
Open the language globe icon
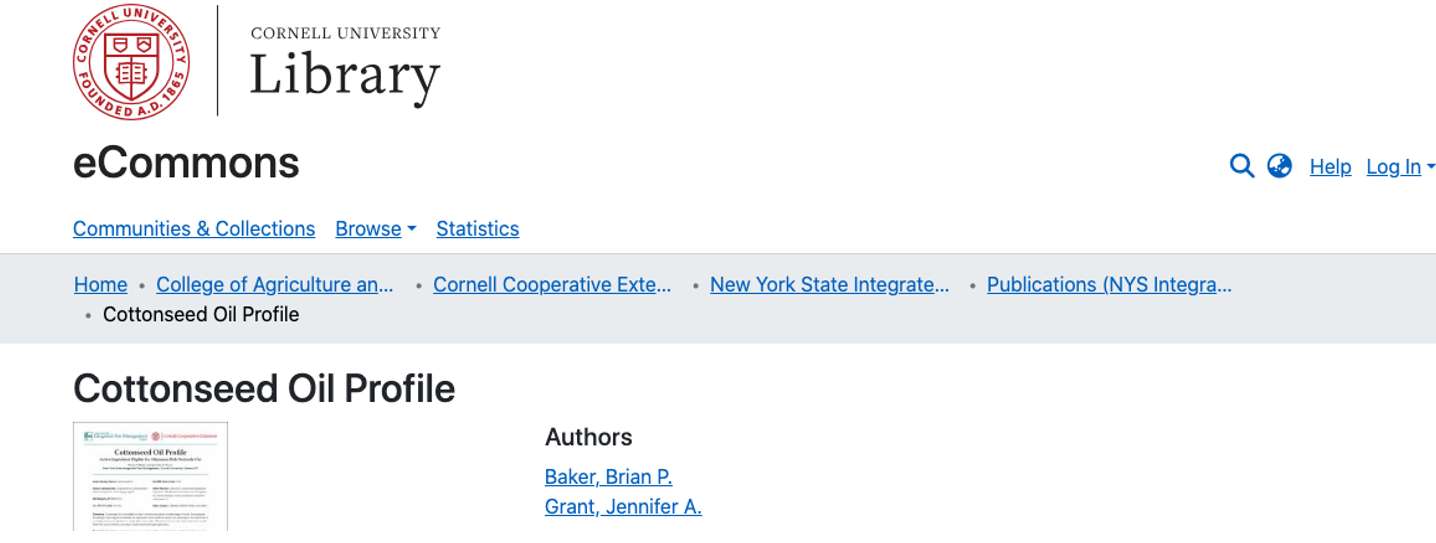click(x=1279, y=166)
